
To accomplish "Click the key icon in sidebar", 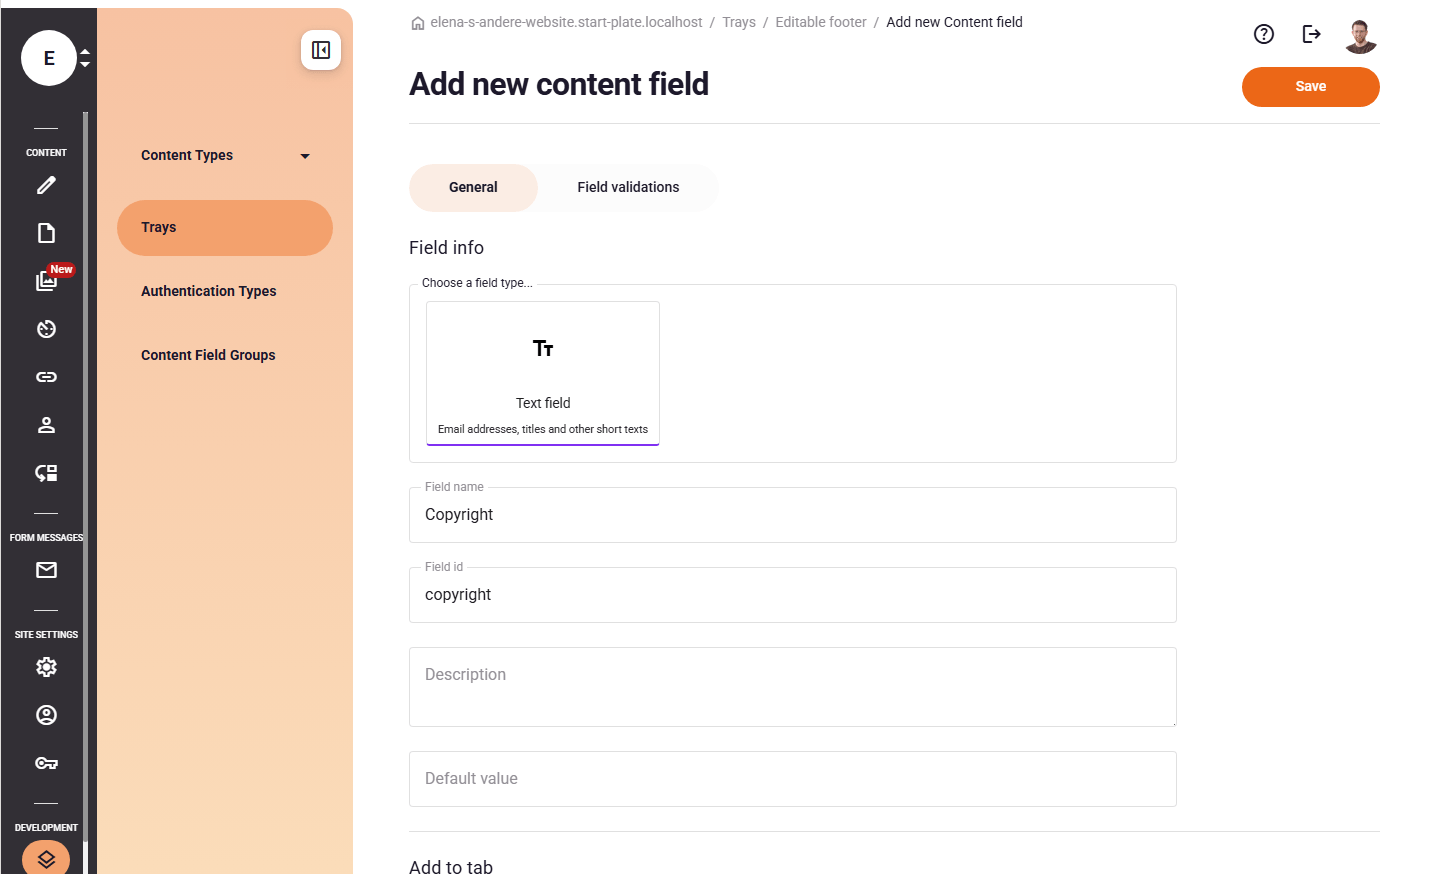I will 46,763.
